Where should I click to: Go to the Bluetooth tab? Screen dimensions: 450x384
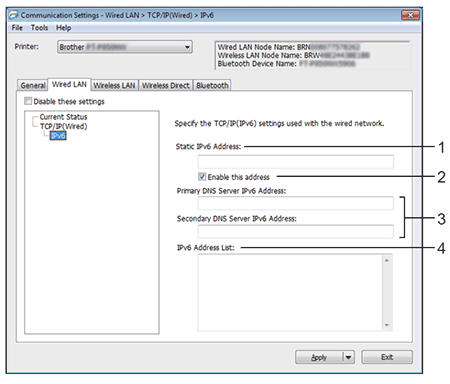coord(212,85)
